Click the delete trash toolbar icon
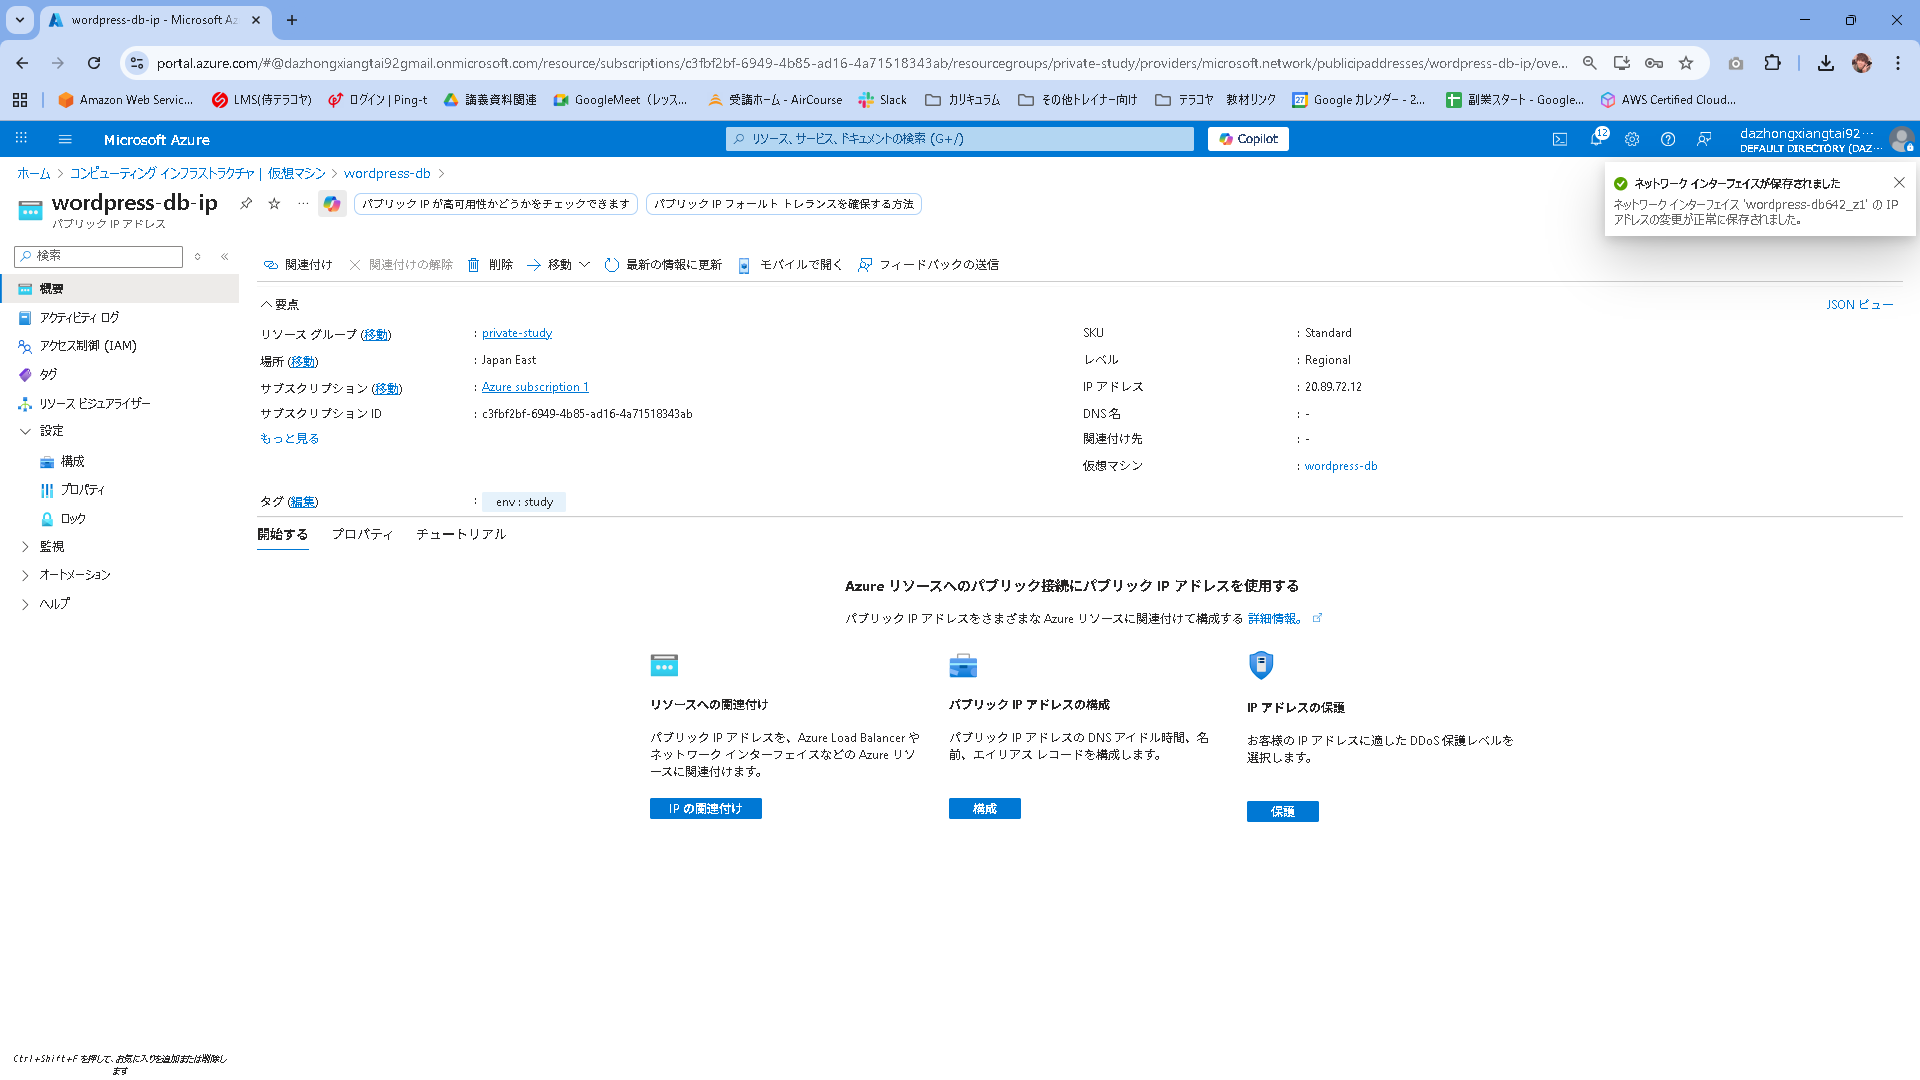1920x1080 pixels. (474, 265)
